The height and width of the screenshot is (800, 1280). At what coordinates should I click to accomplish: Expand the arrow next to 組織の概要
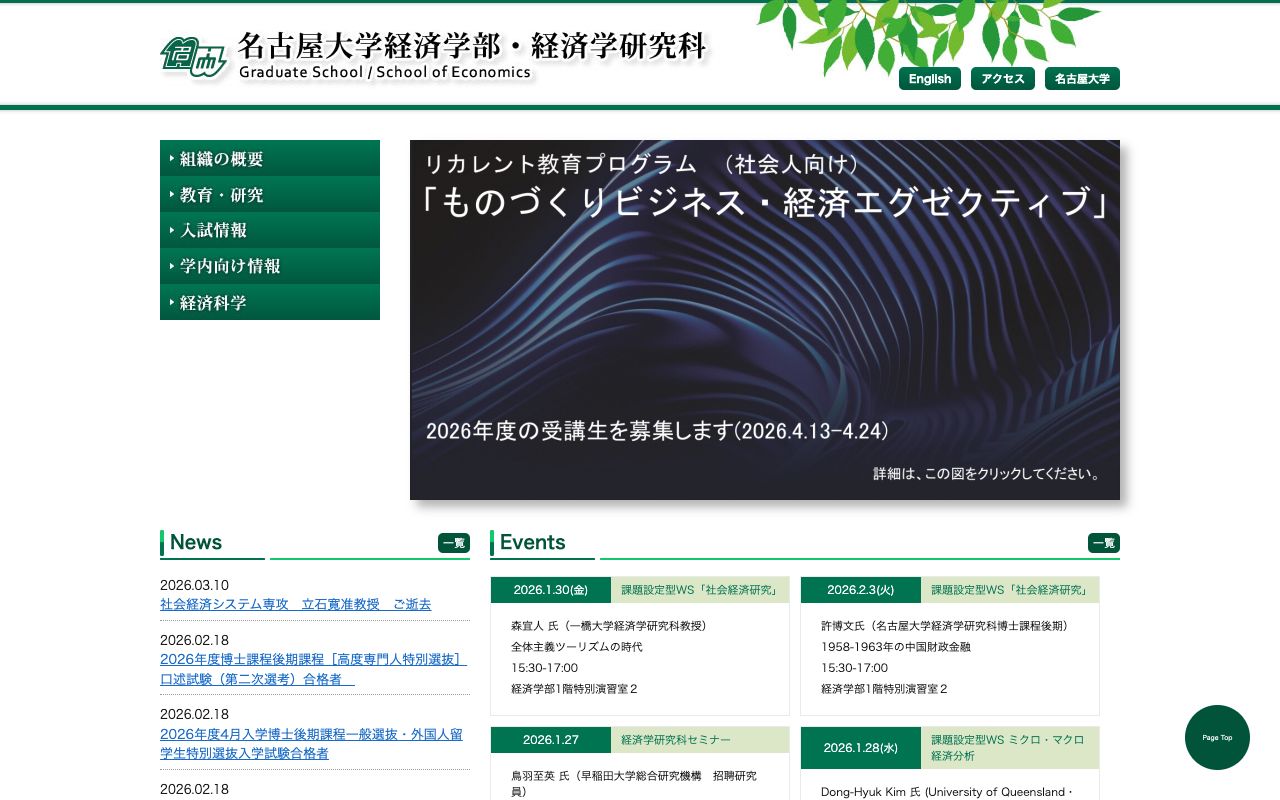click(x=172, y=158)
